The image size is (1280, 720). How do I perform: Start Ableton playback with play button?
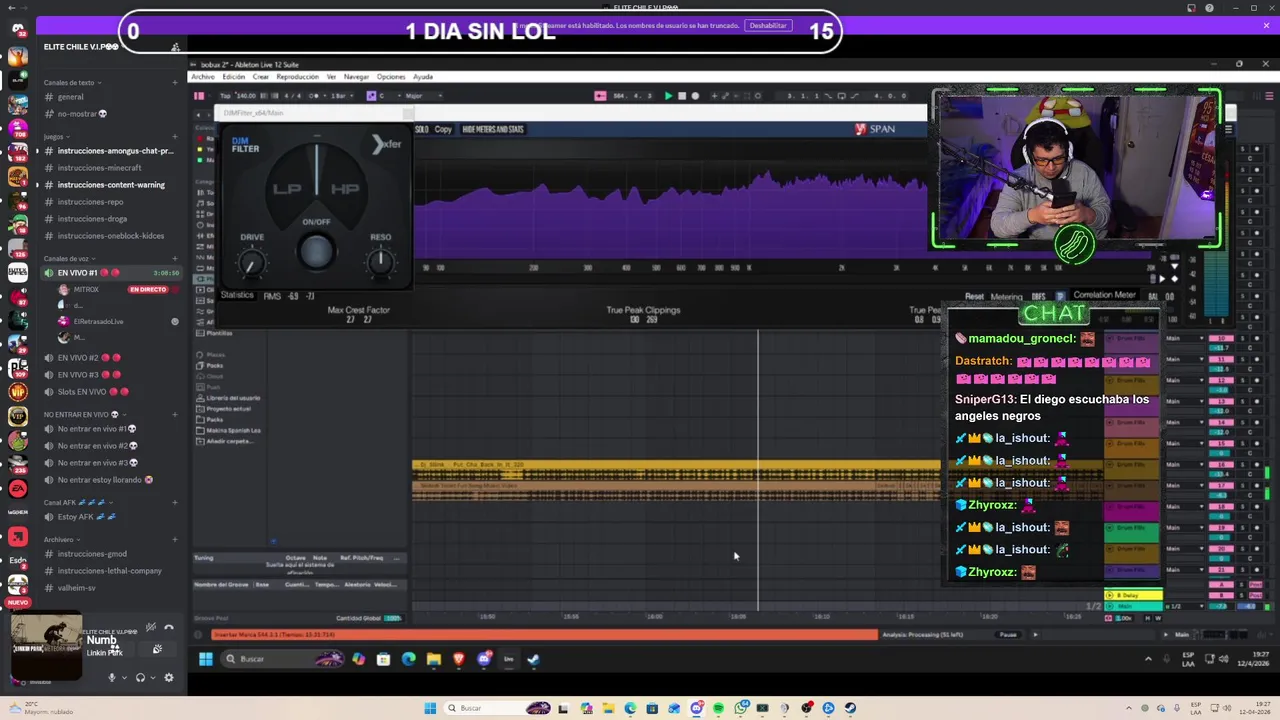(x=668, y=96)
